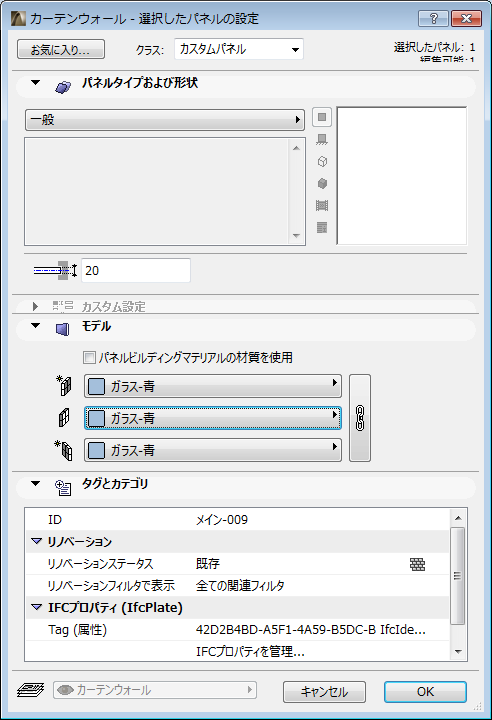Confirm with the OK button
This screenshot has width=492, height=720.
coord(425,692)
